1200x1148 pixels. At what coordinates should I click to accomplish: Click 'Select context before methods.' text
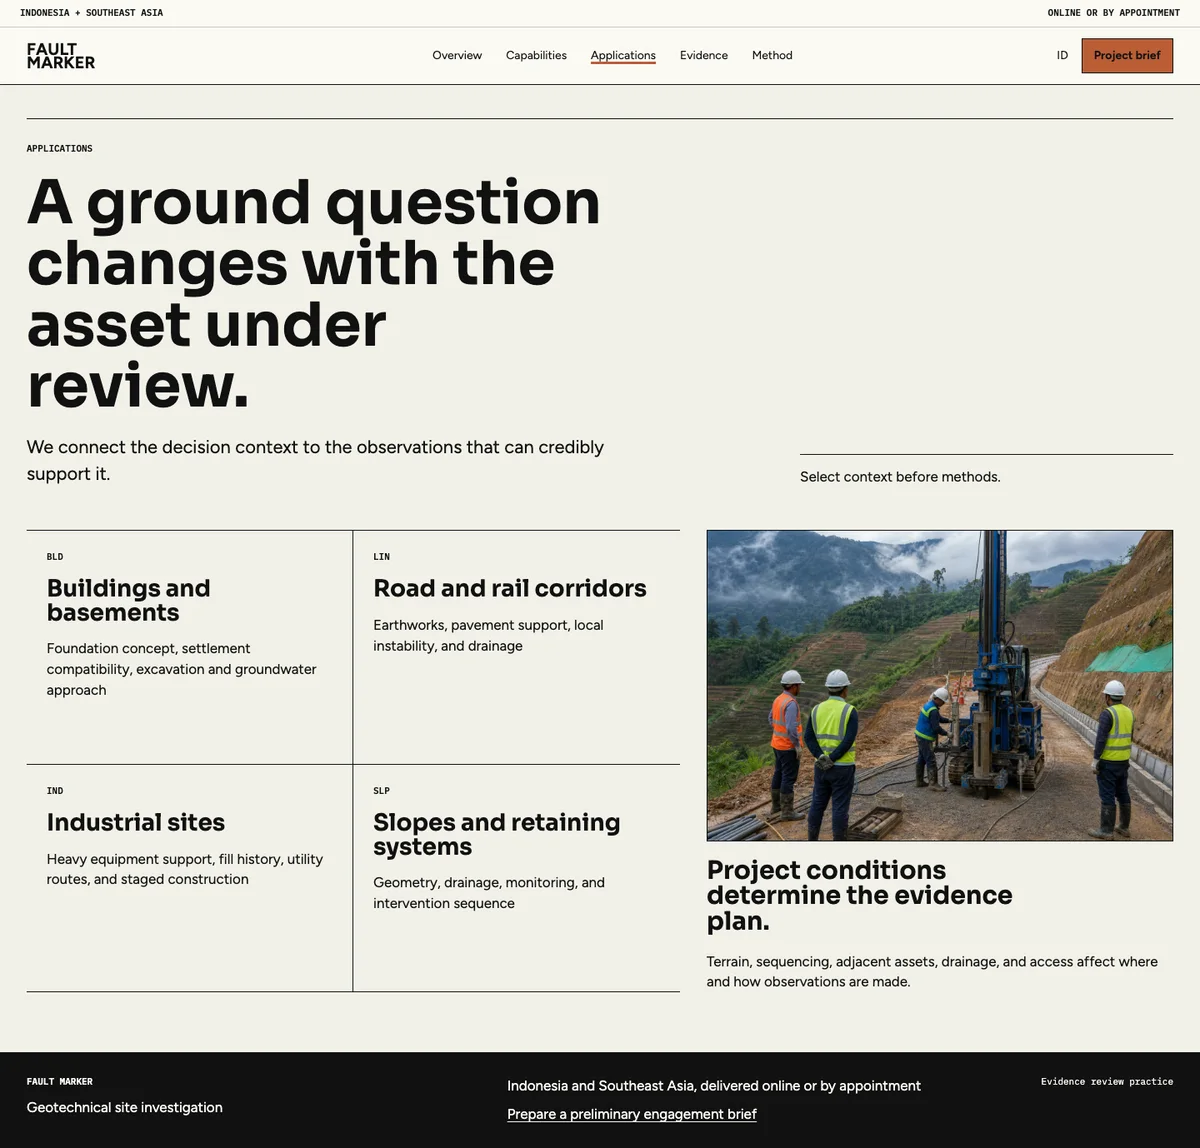(900, 477)
